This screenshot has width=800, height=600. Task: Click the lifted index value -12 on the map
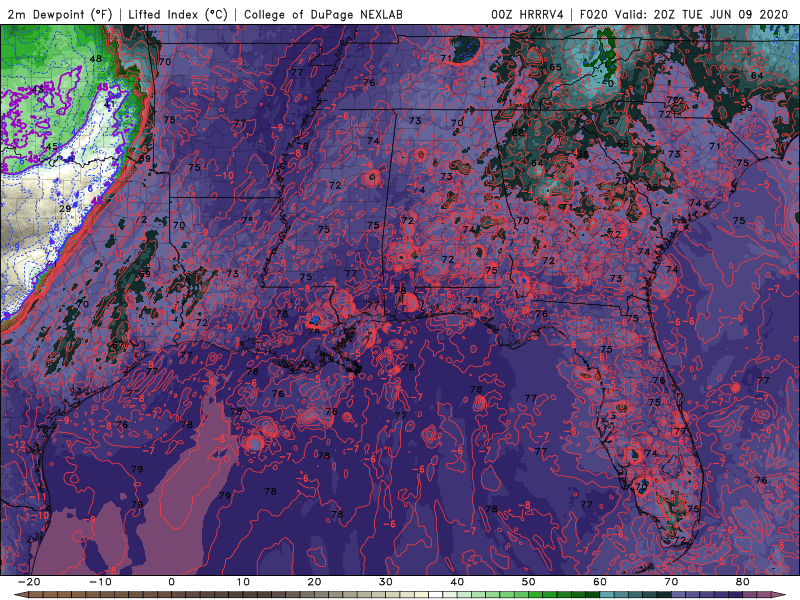click(17, 445)
